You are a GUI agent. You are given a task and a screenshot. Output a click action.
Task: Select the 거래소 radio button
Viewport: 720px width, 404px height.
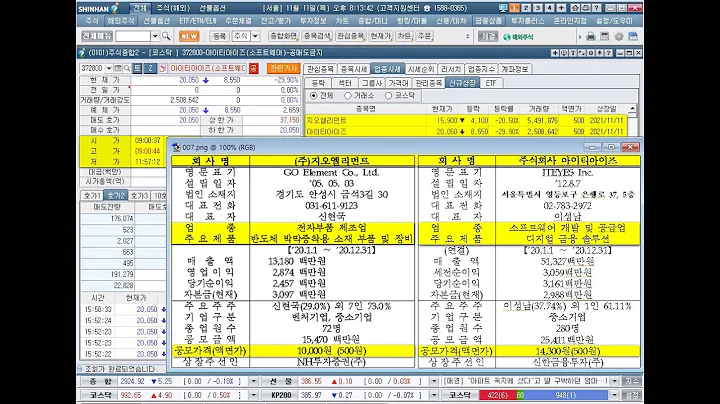coord(348,95)
